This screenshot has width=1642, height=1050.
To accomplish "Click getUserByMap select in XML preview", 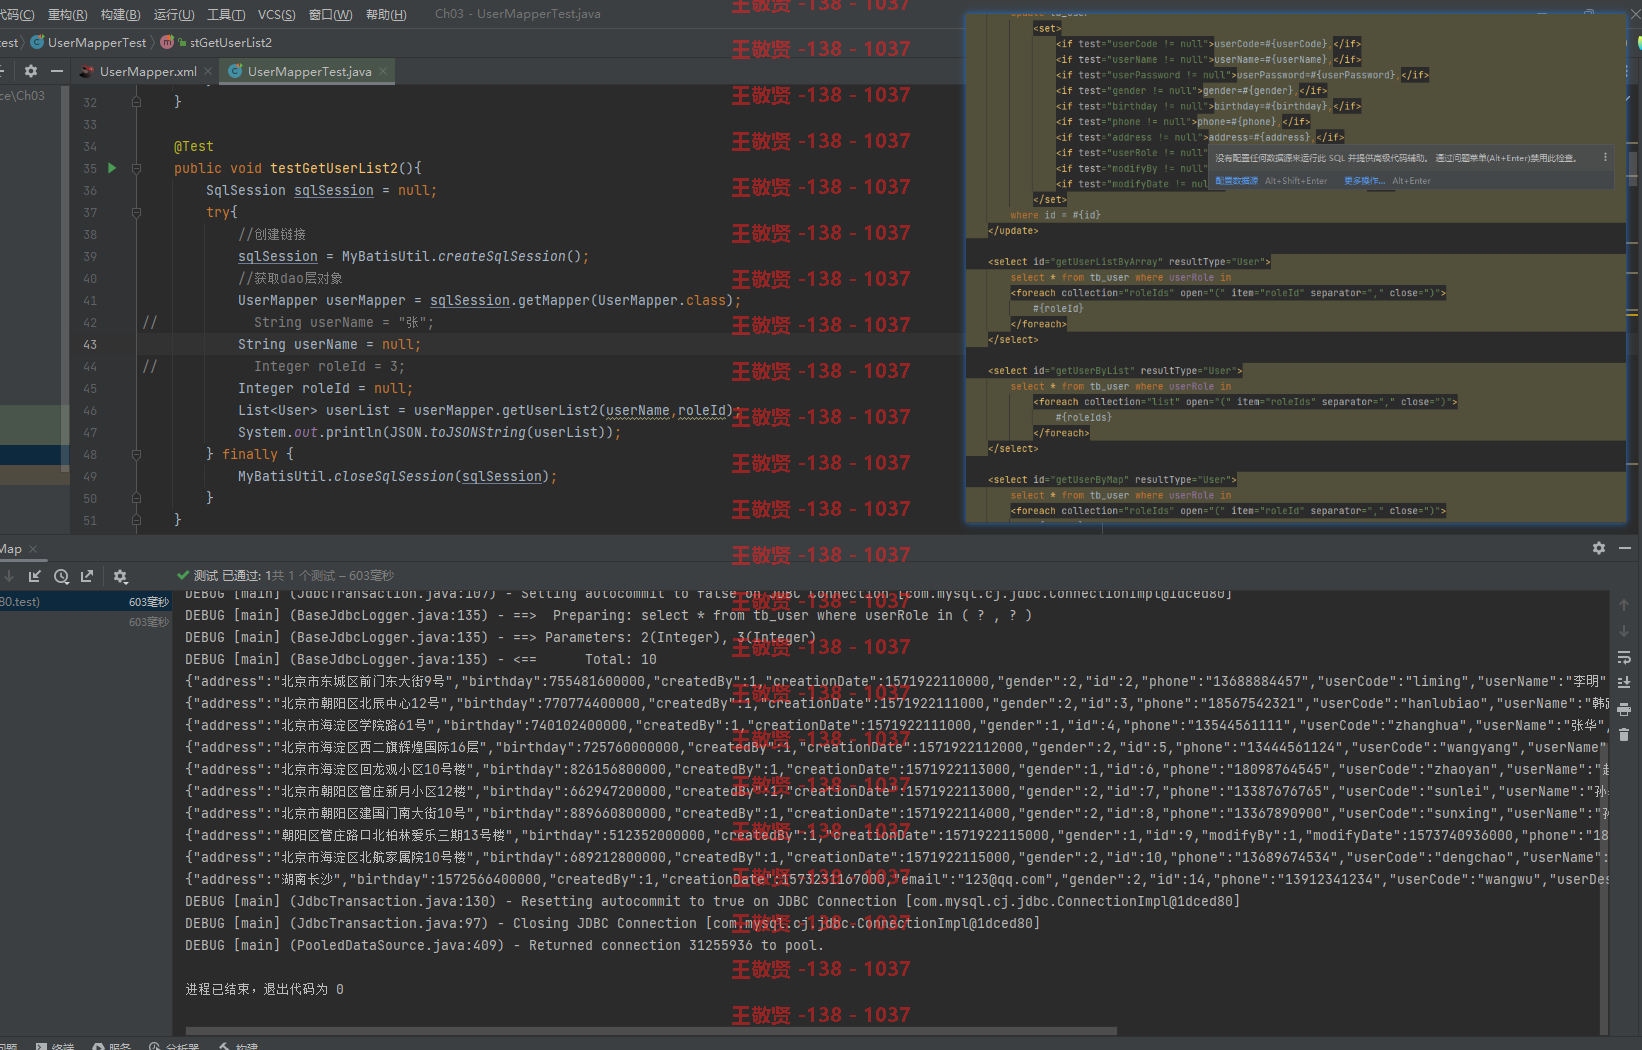I will point(1112,480).
